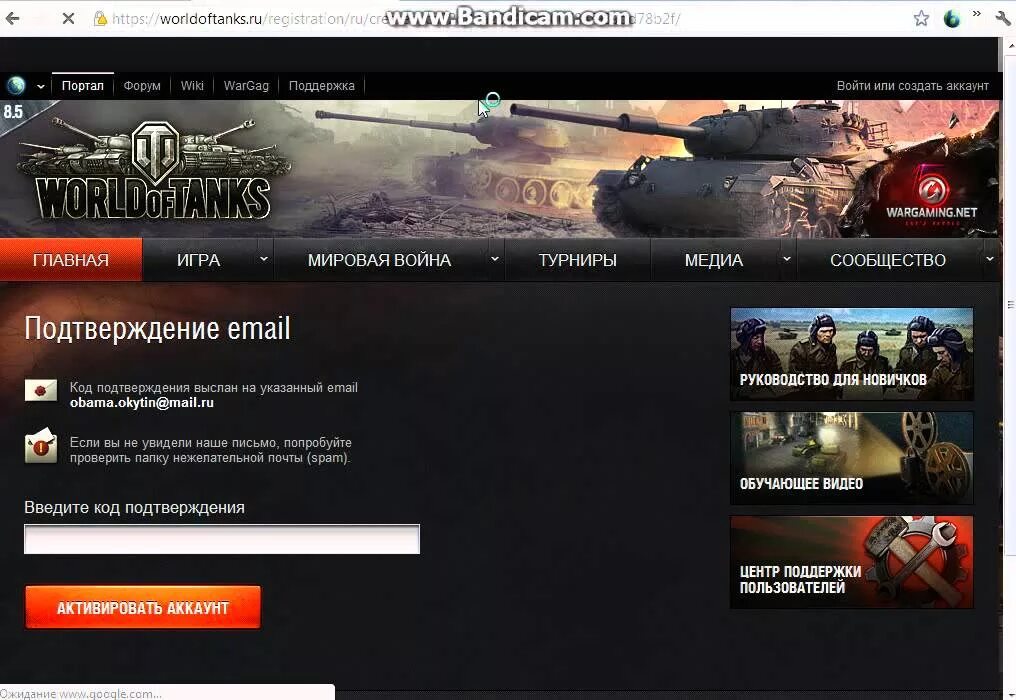Click the browser address bar URL
Image resolution: width=1016 pixels, height=700 pixels.
tap(395, 19)
